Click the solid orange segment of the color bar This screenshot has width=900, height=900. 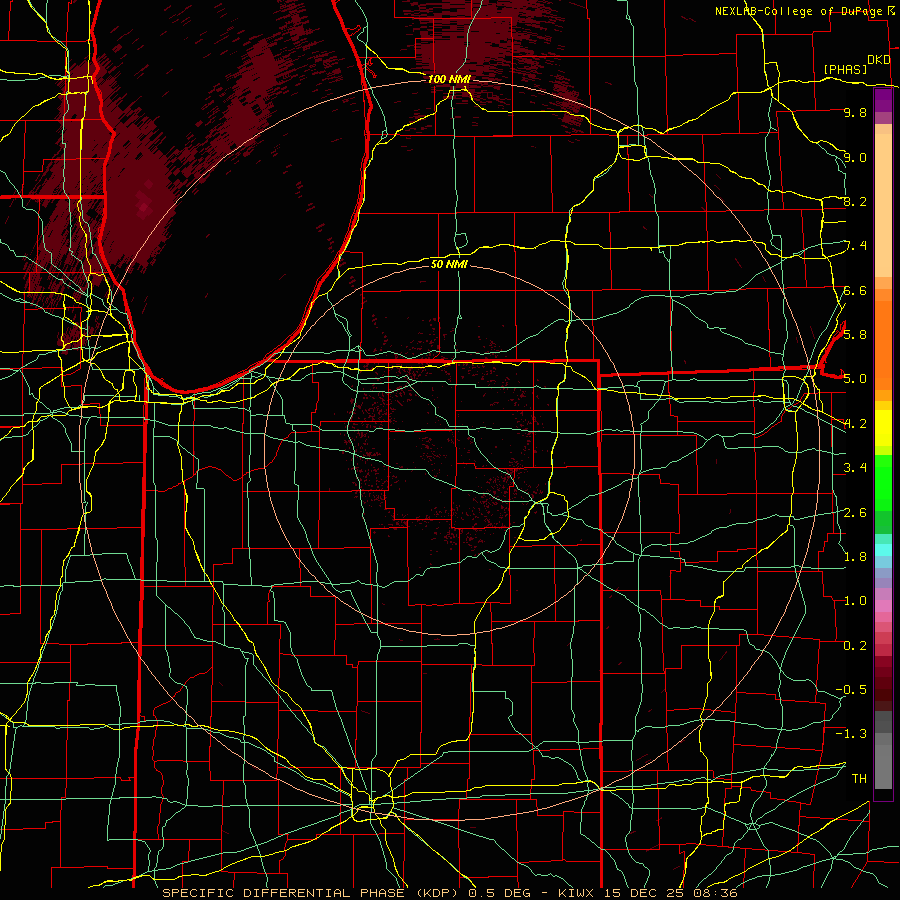point(883,345)
